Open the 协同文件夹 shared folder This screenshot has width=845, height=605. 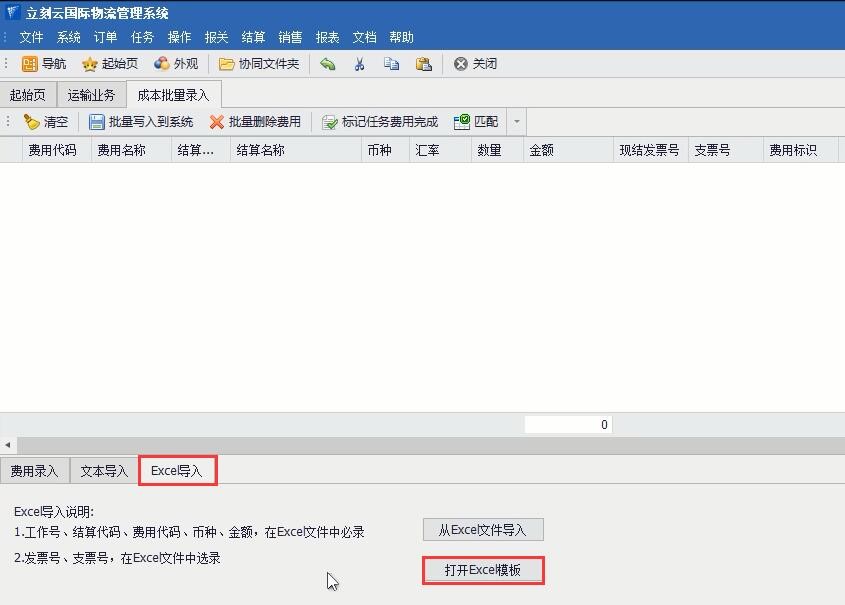pos(258,64)
